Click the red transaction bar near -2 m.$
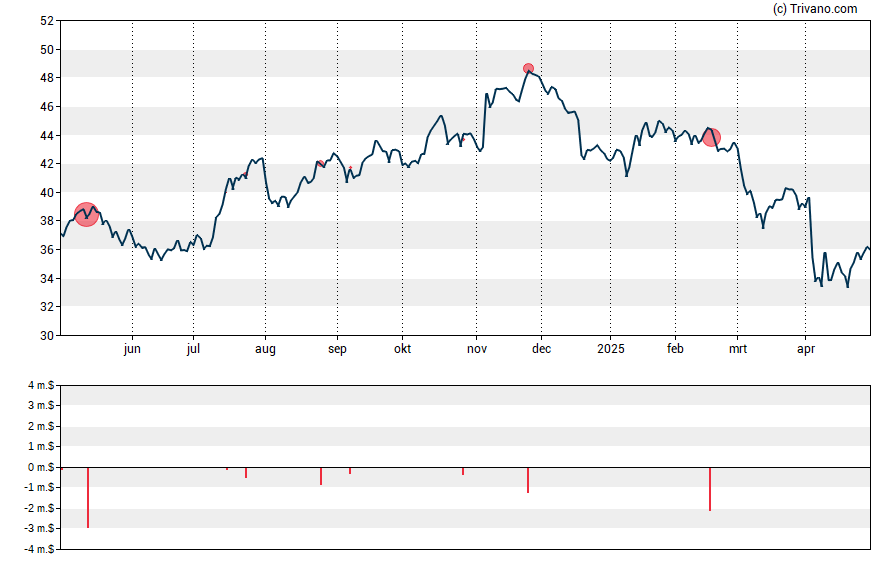 pyautogui.click(x=710, y=489)
